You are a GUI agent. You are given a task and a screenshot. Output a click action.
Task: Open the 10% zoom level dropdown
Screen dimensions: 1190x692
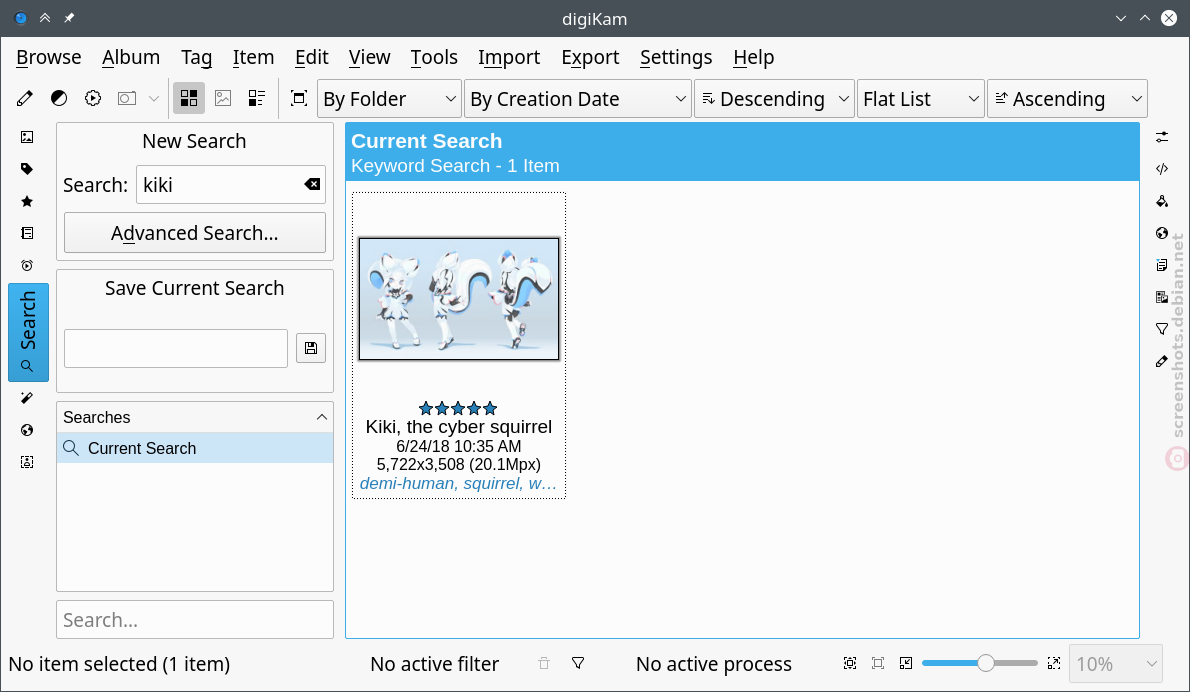[1116, 664]
